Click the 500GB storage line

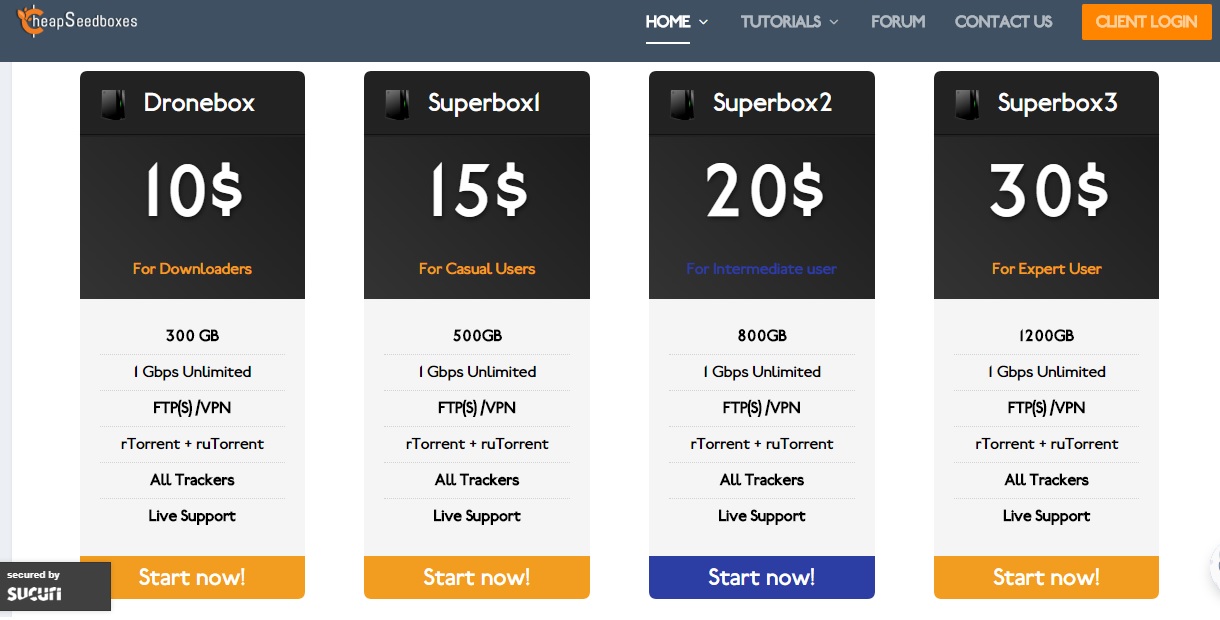[x=477, y=336]
